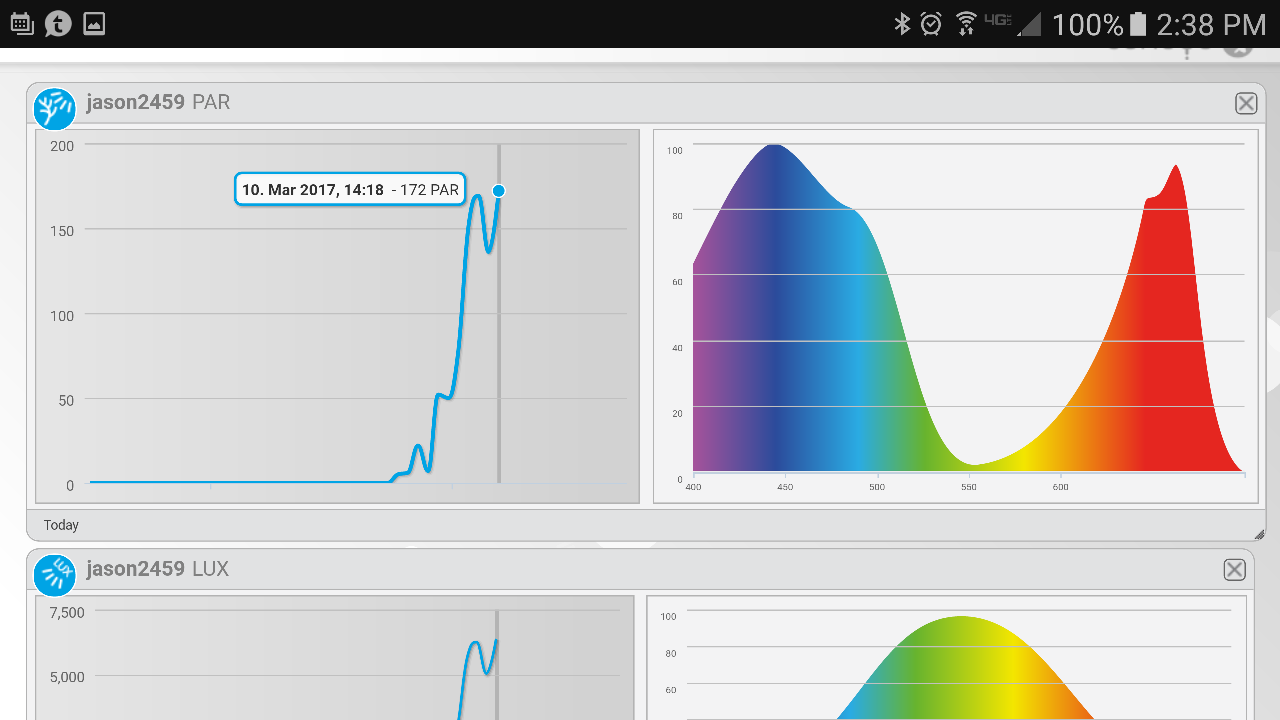Screen dimensions: 1280x720
Task: Click the jason2459 LUX widget title
Action: click(158, 568)
